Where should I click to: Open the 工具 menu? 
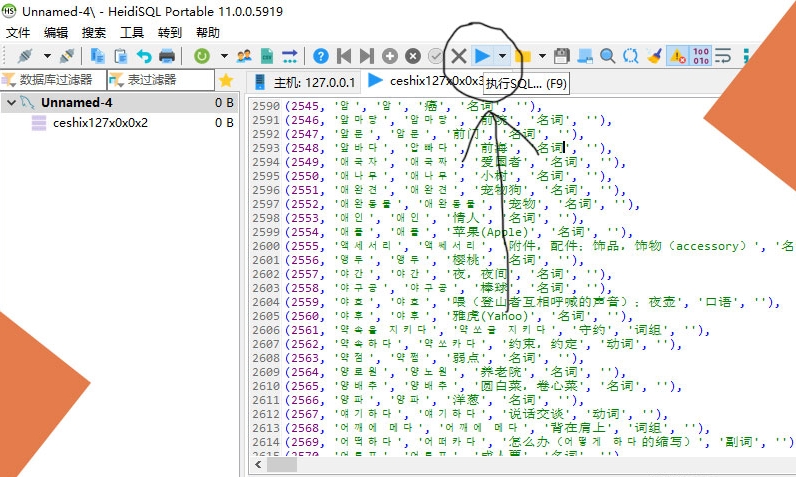(x=132, y=32)
